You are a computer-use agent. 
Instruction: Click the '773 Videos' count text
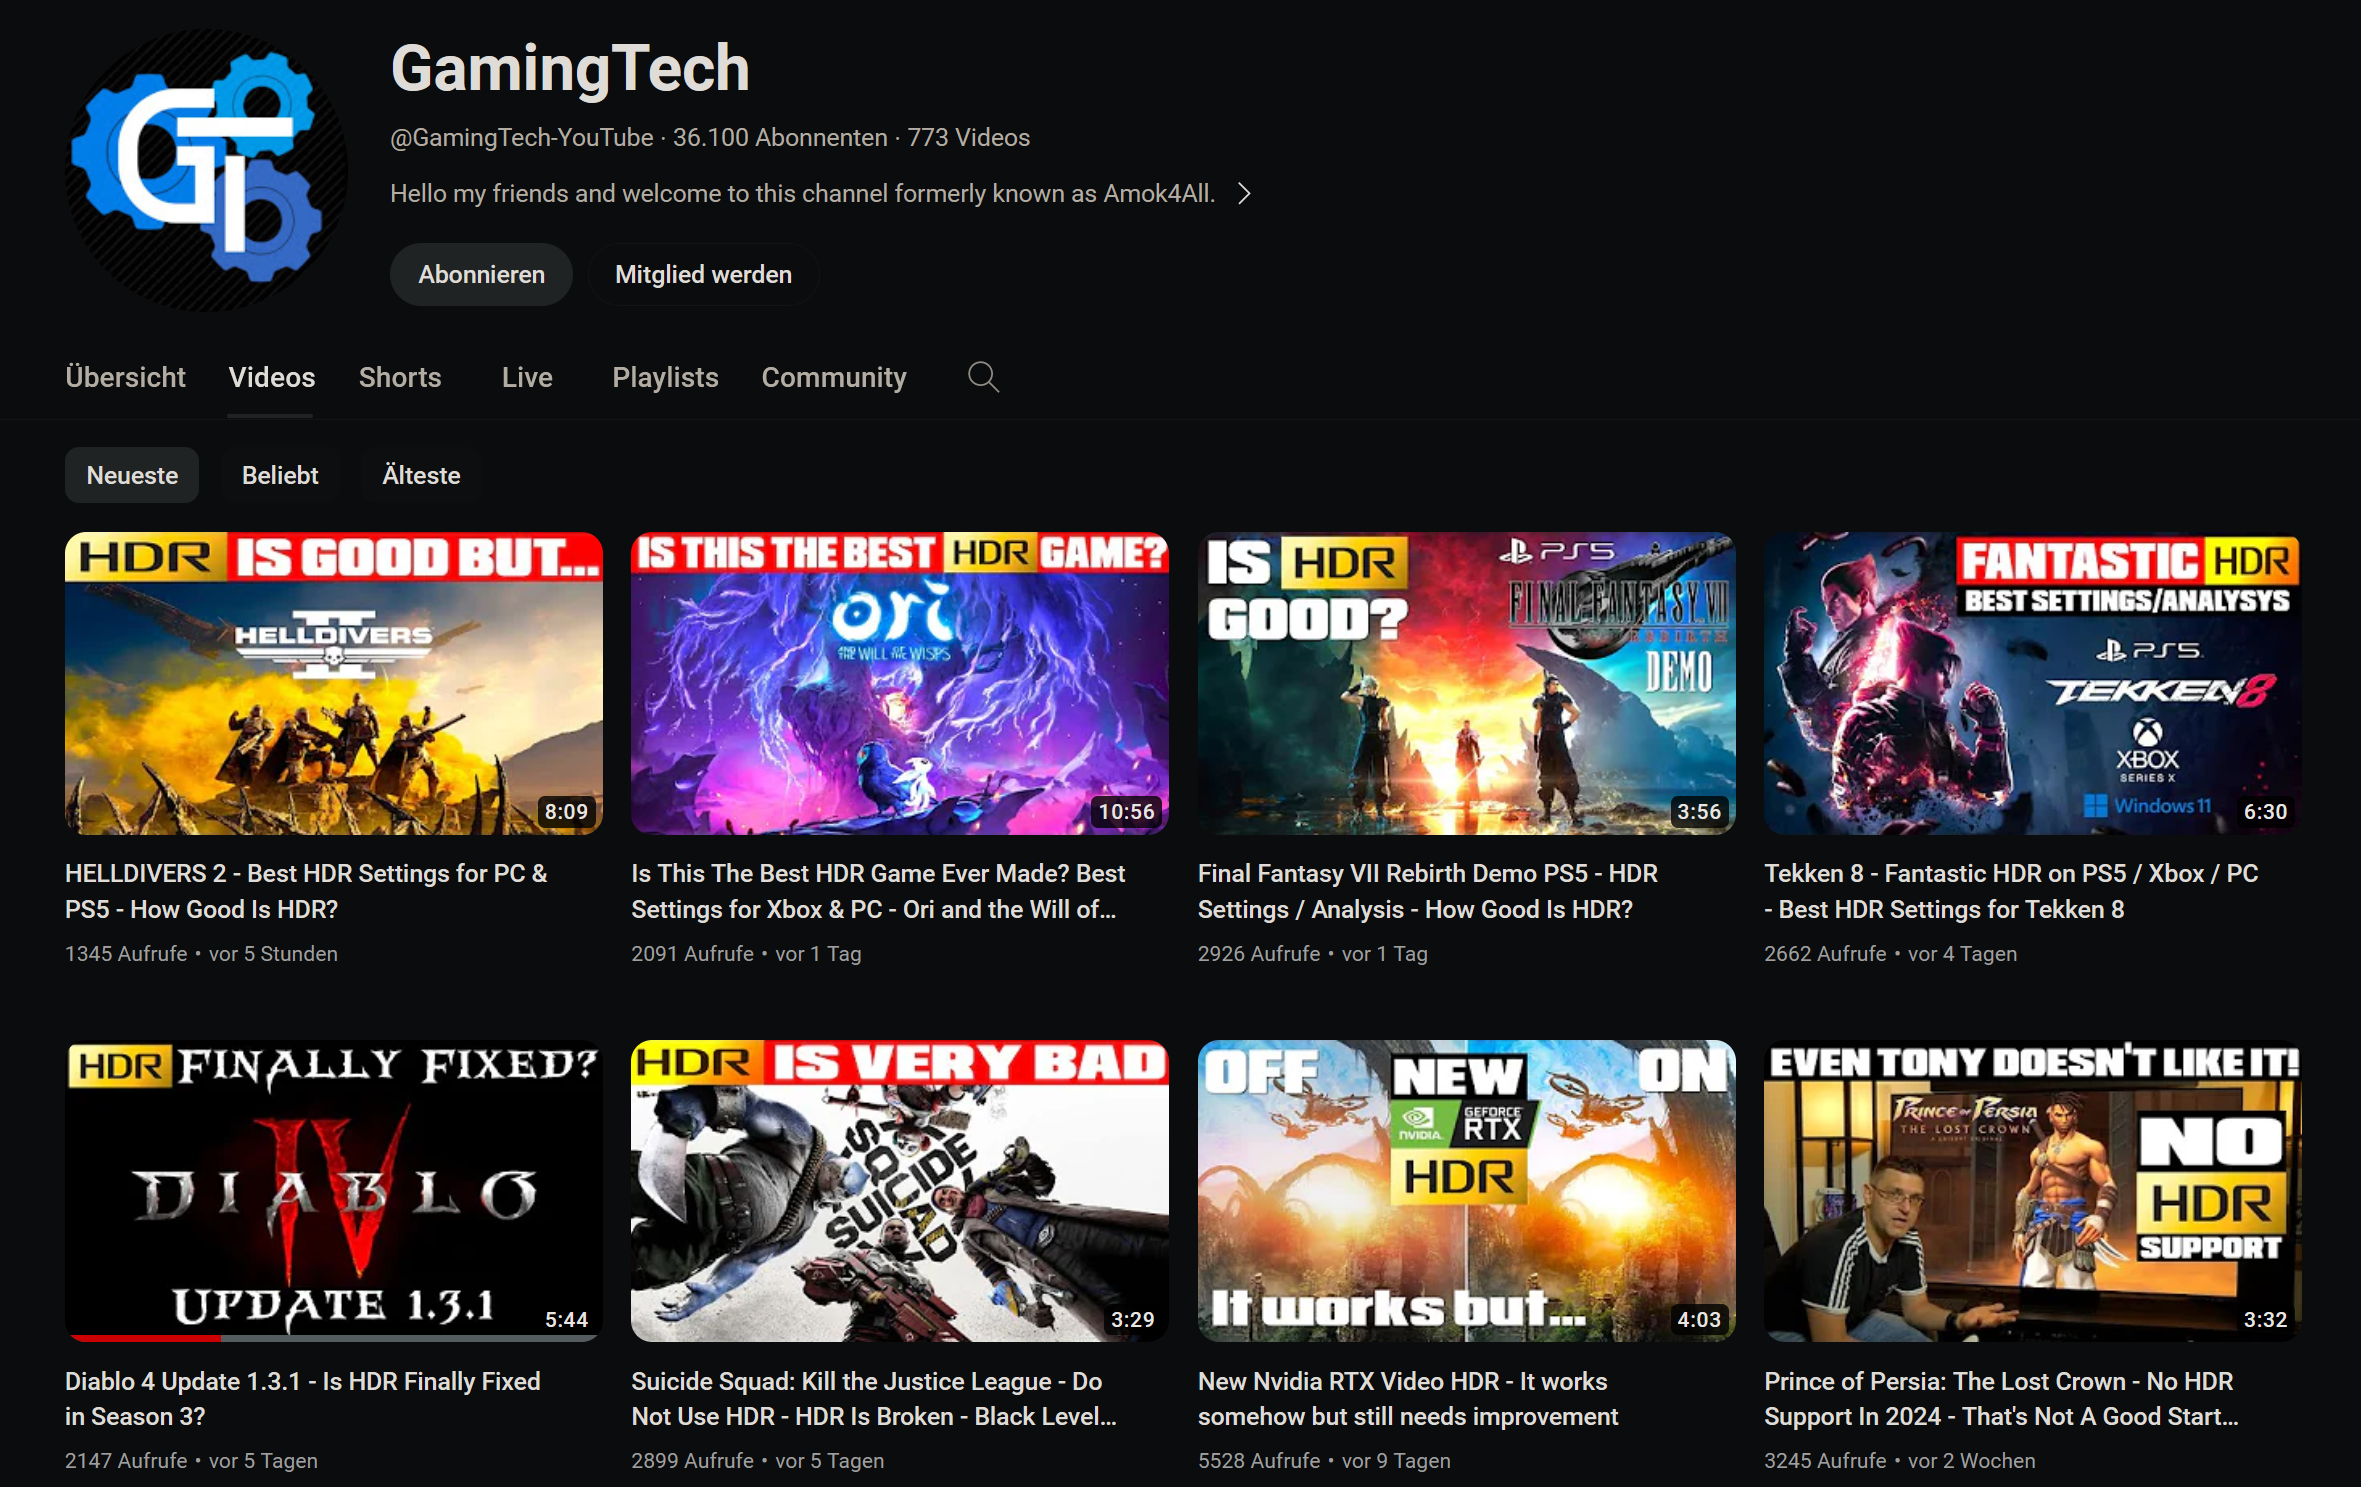tap(968, 137)
